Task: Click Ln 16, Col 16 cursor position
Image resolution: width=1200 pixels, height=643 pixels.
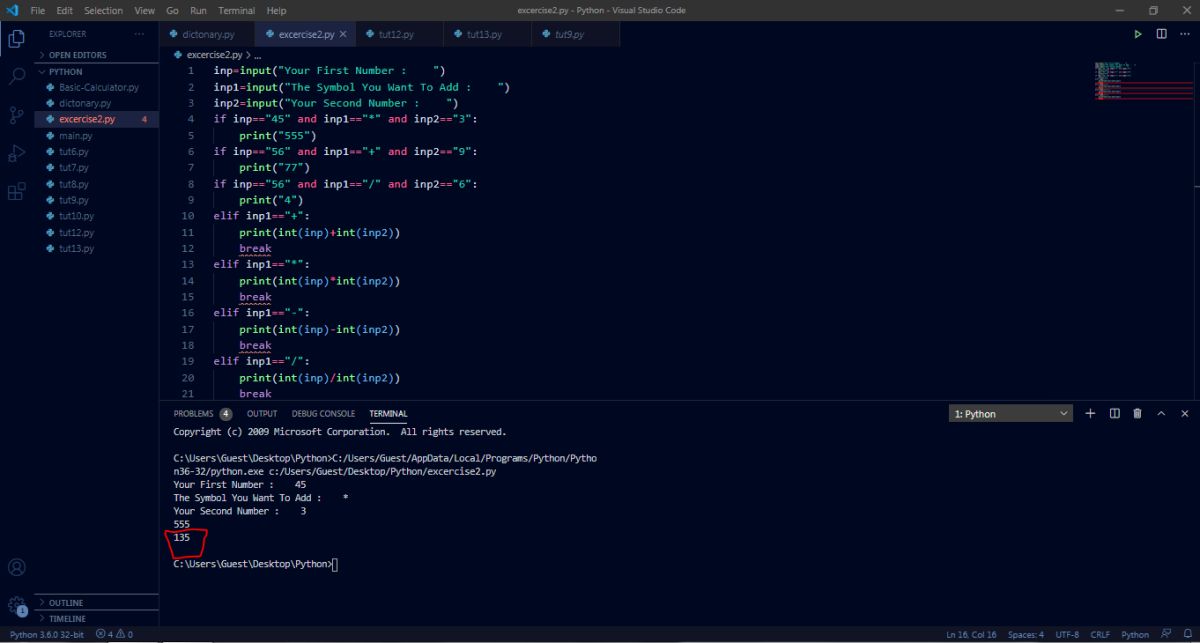Action: [x=971, y=634]
